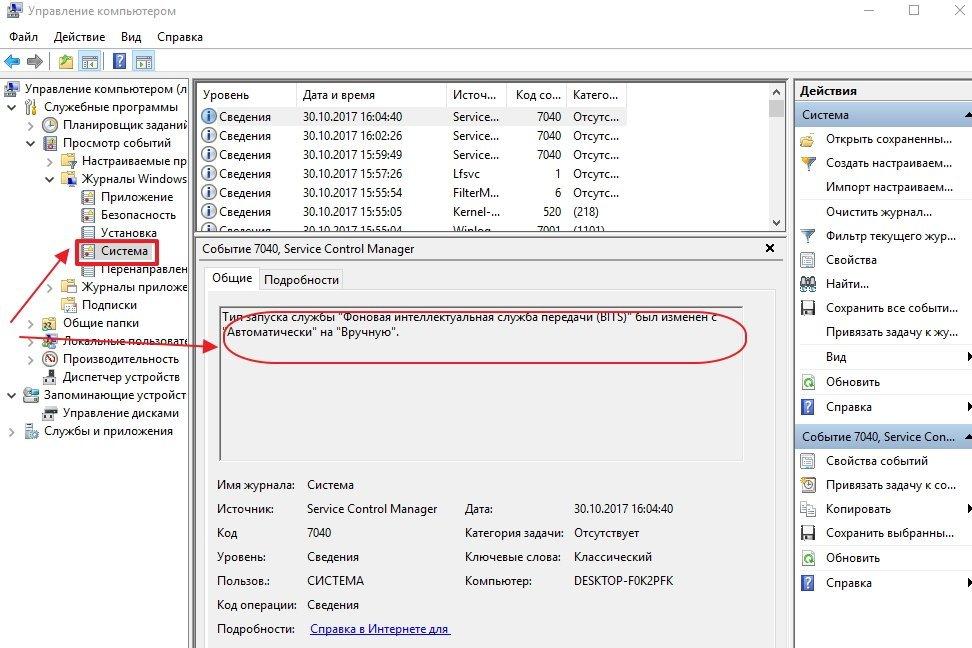
Task: Sort by the Уровень column header
Action: coord(247,95)
